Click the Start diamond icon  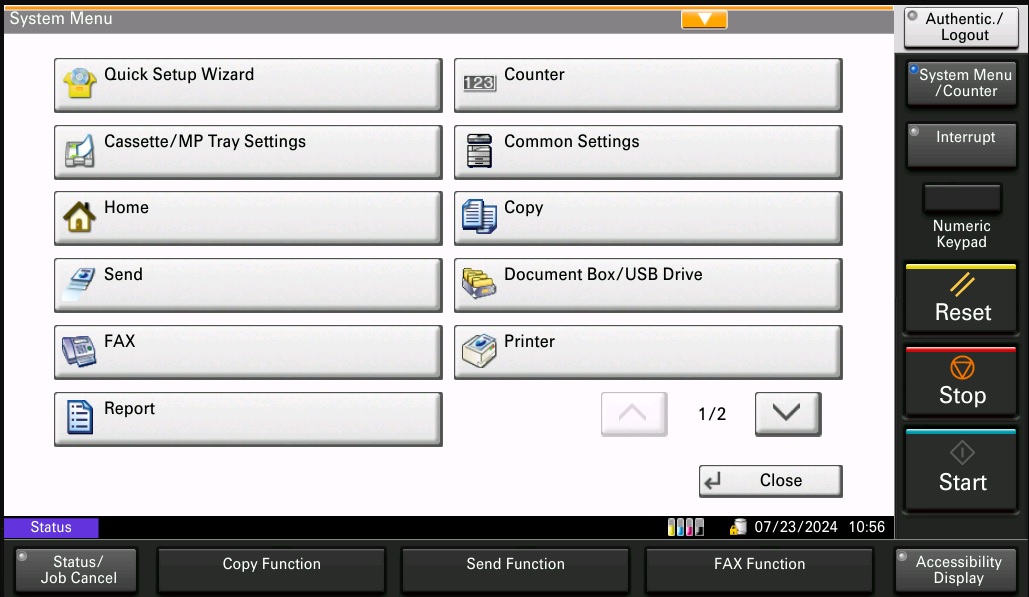(x=962, y=453)
